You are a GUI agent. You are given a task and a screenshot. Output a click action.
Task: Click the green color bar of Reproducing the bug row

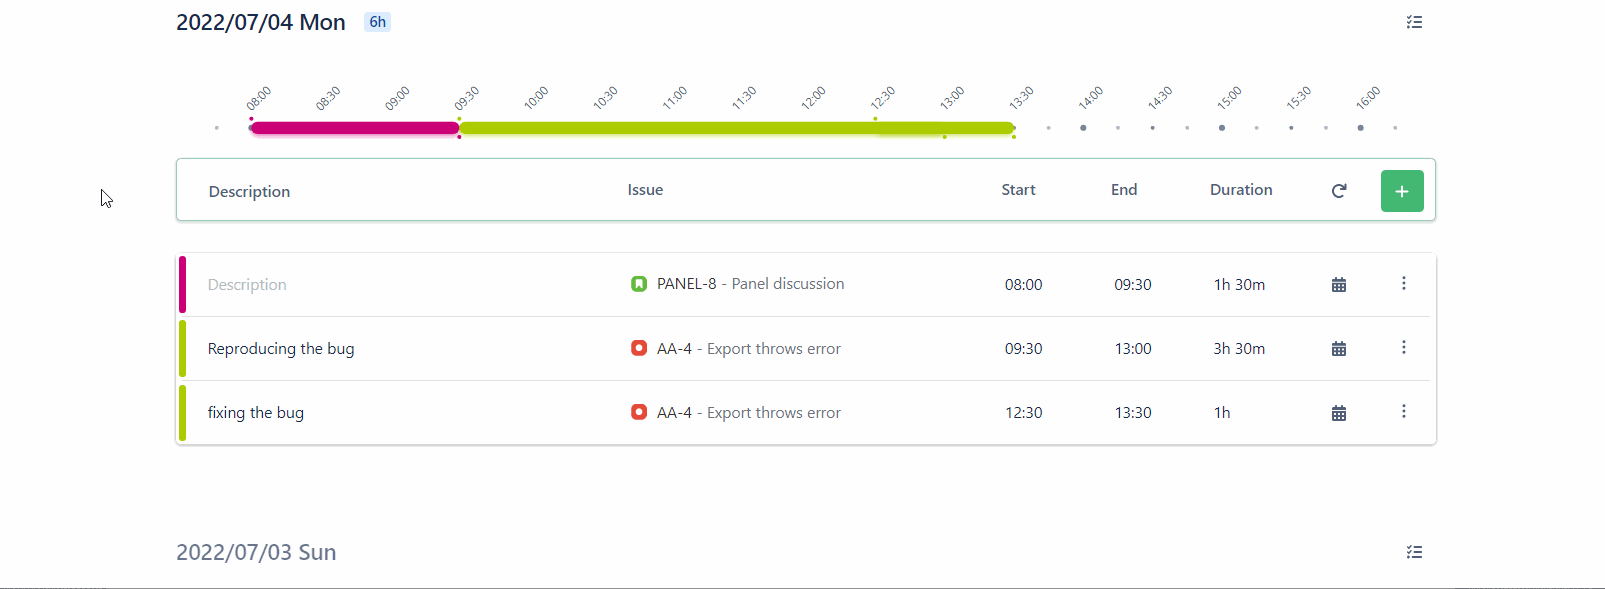tap(182, 349)
